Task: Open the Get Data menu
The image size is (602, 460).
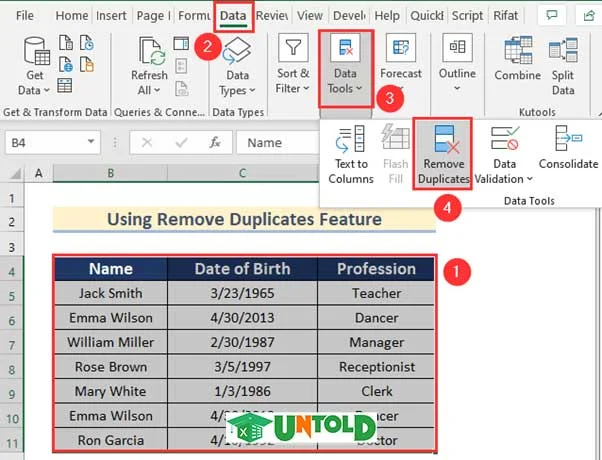Action: click(35, 66)
